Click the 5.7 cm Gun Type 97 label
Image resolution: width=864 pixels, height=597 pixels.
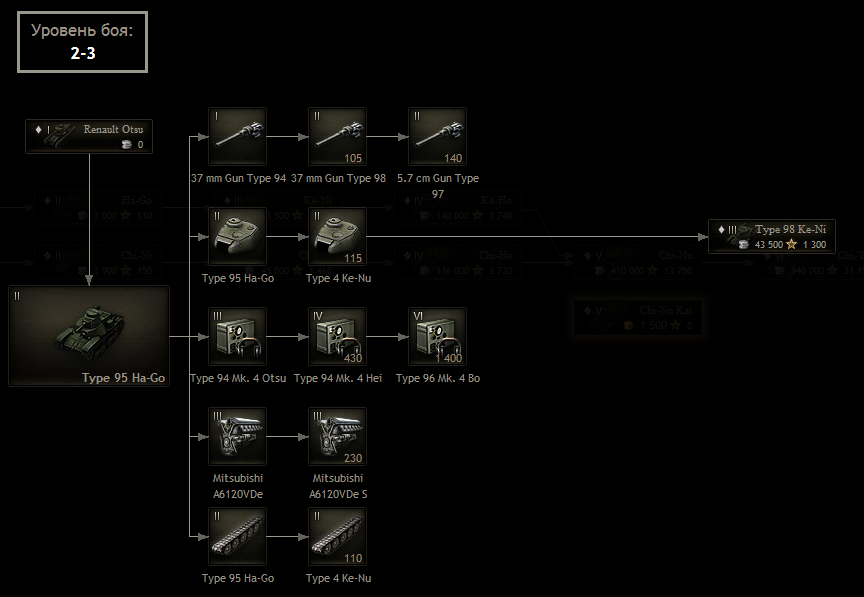pos(437,185)
